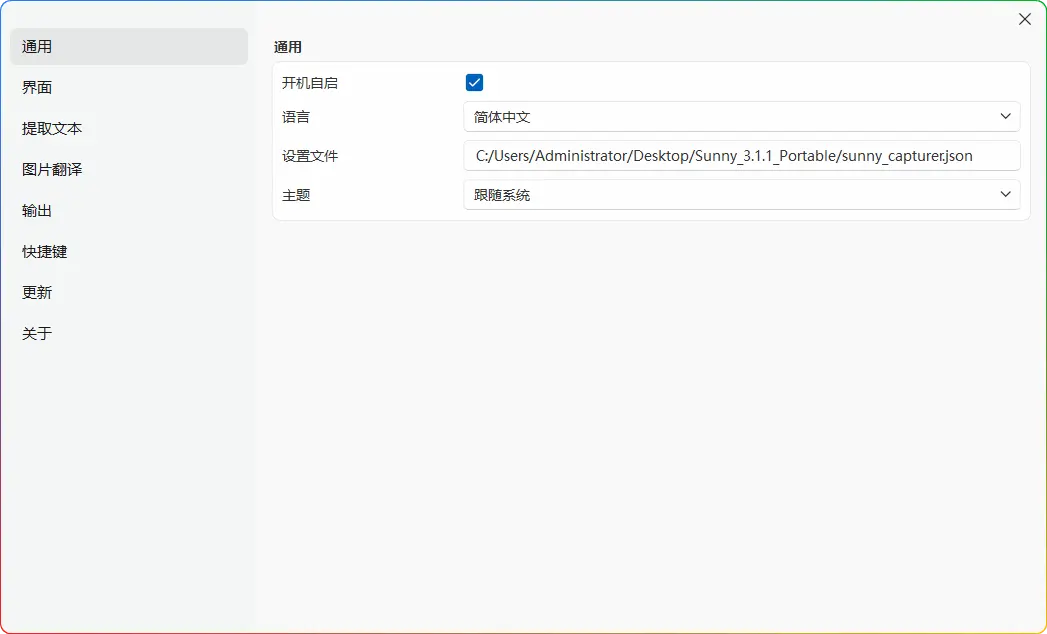This screenshot has height=634, width=1047.
Task: Click the 语言 row label
Action: [x=296, y=117]
